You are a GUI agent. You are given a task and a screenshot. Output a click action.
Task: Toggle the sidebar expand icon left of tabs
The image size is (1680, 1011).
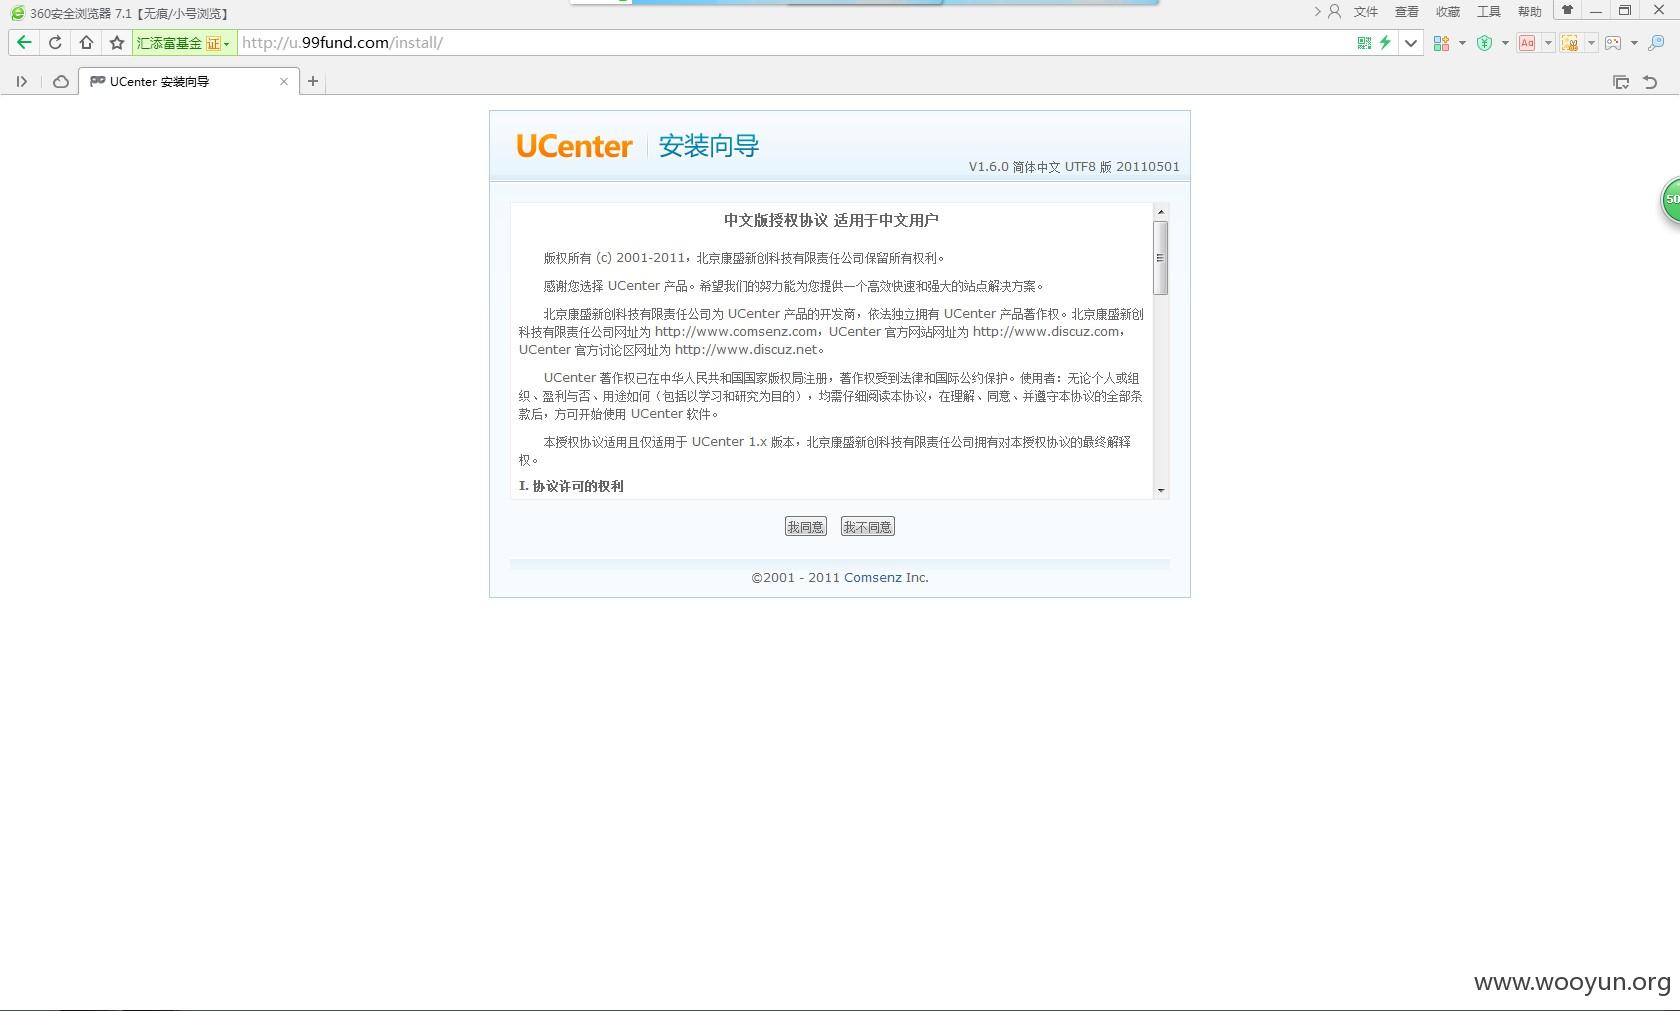(x=21, y=82)
